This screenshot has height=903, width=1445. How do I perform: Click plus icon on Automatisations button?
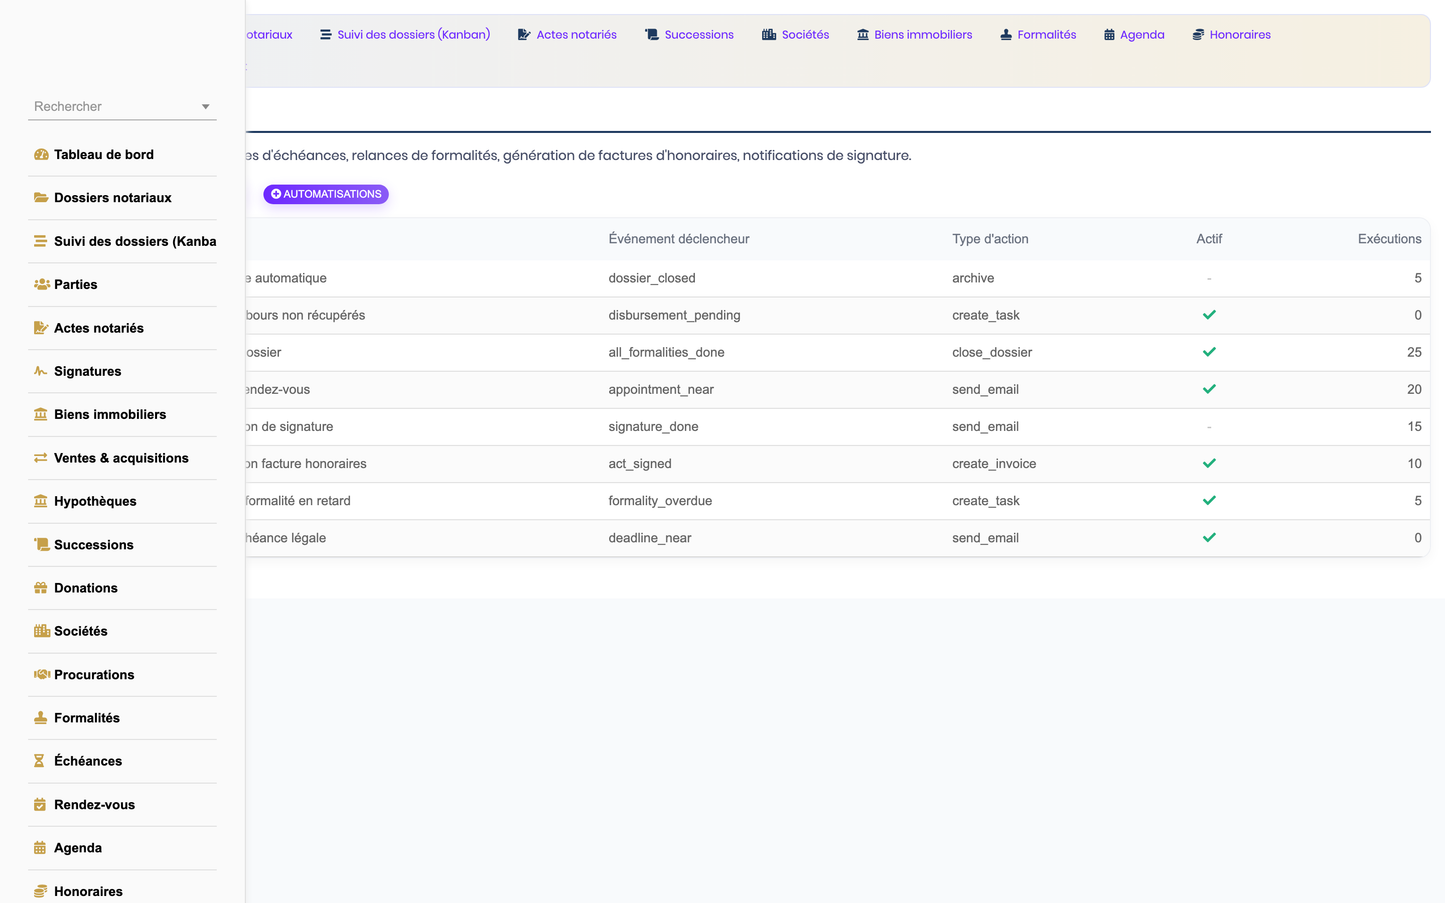click(276, 194)
